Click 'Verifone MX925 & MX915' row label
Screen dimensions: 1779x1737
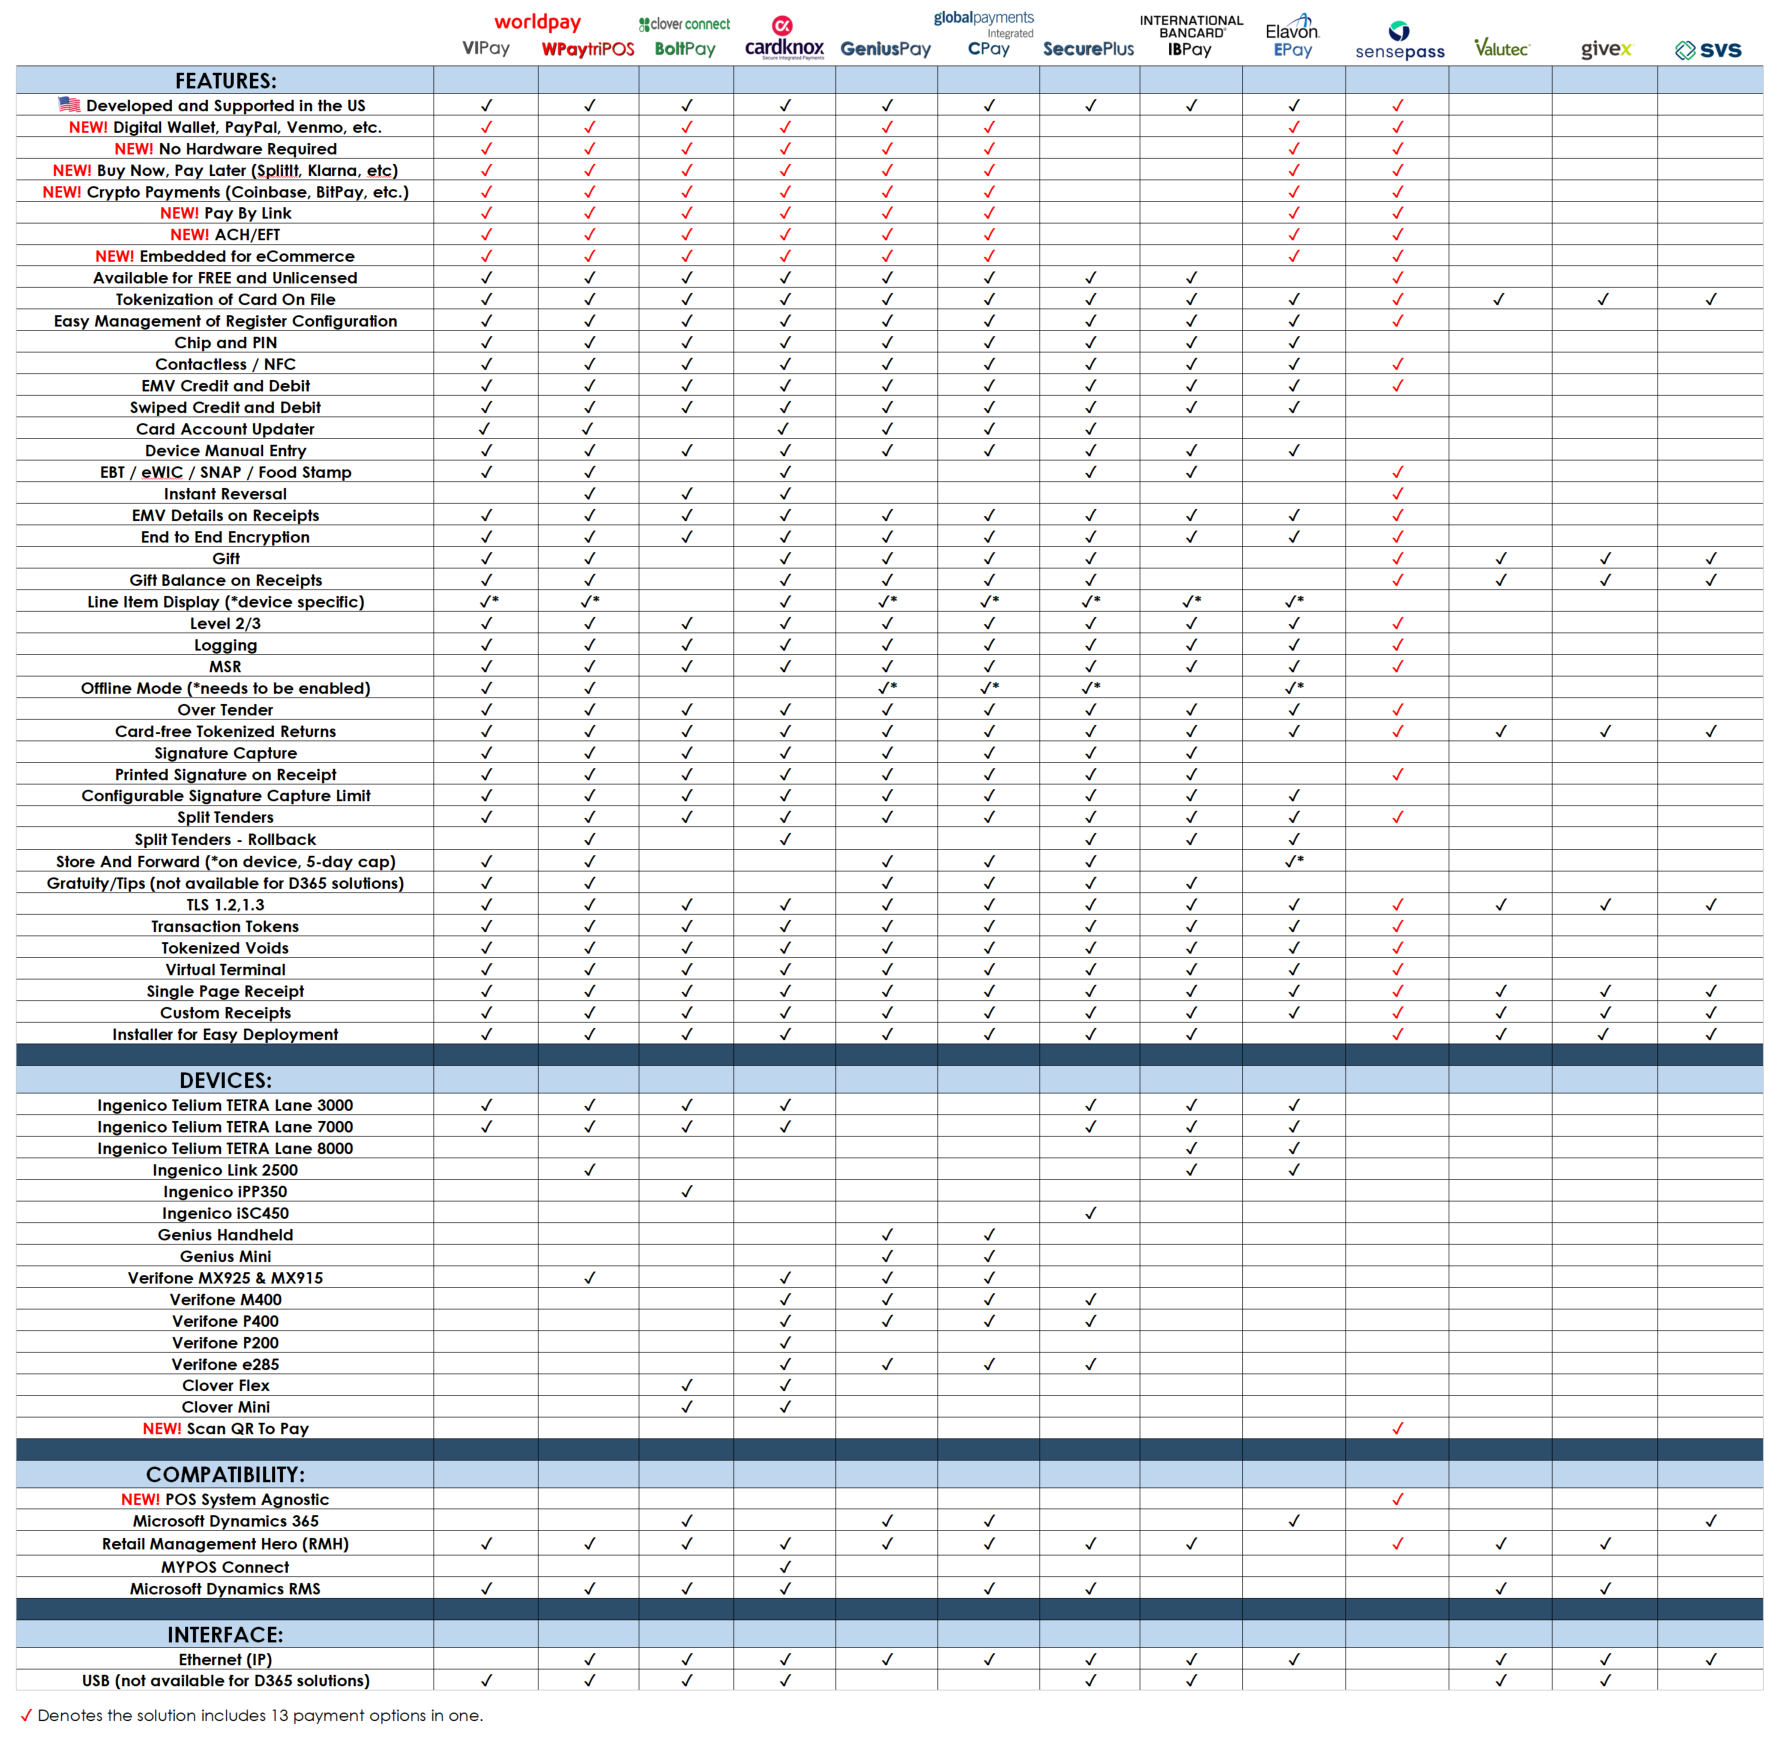(226, 1278)
